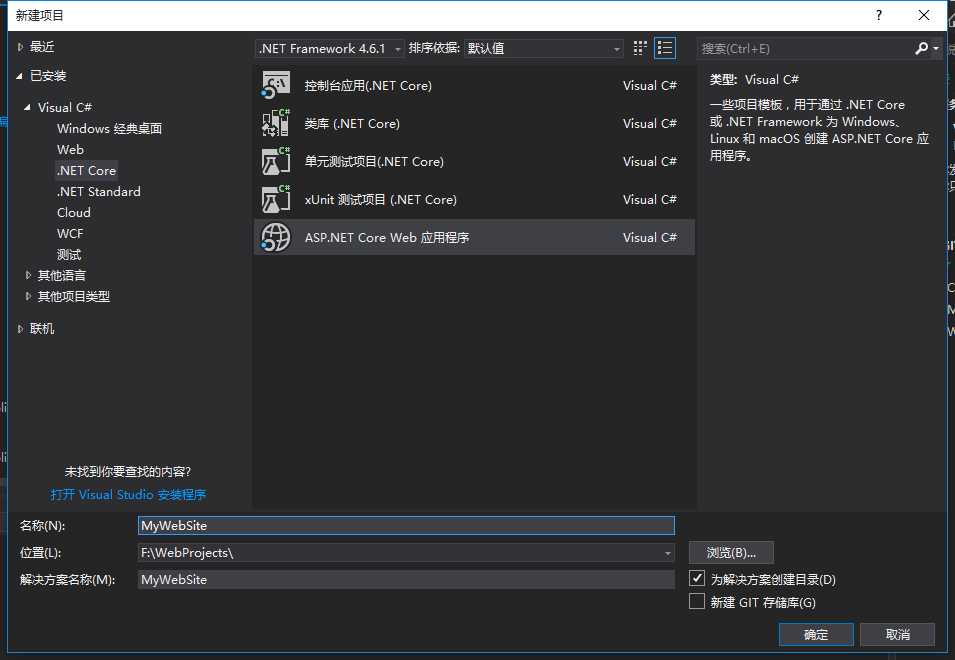This screenshot has height=660, width=955.
Task: Switch to medium list view
Action: pos(664,48)
